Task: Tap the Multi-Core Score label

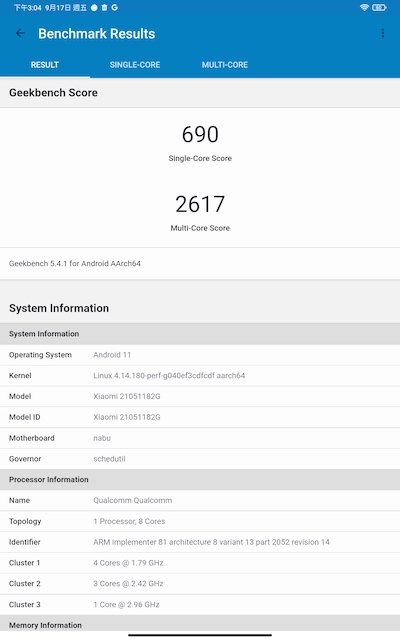Action: [x=200, y=228]
